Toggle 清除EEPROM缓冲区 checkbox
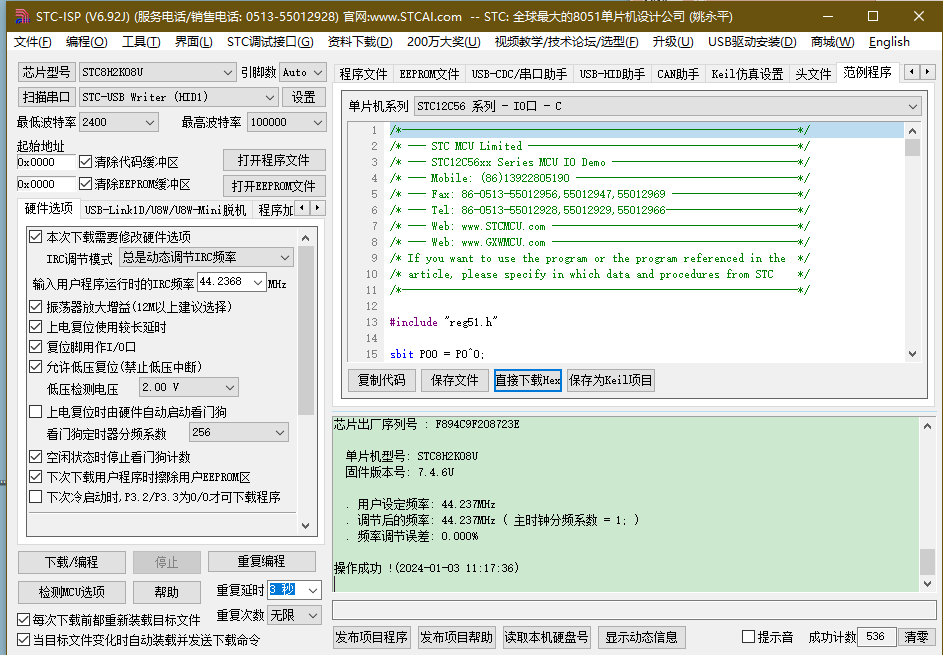The width and height of the screenshot is (943, 655). pos(85,184)
